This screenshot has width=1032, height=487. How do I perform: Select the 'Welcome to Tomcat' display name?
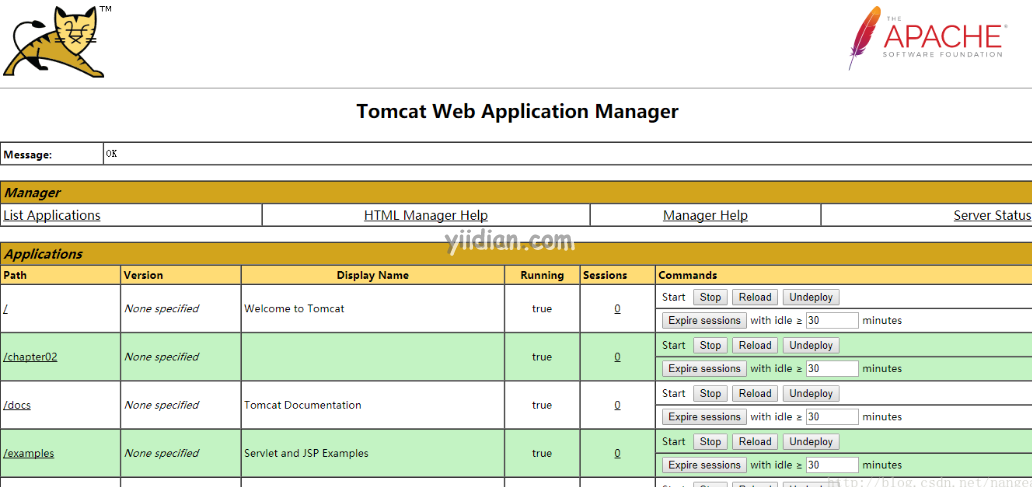tap(294, 309)
